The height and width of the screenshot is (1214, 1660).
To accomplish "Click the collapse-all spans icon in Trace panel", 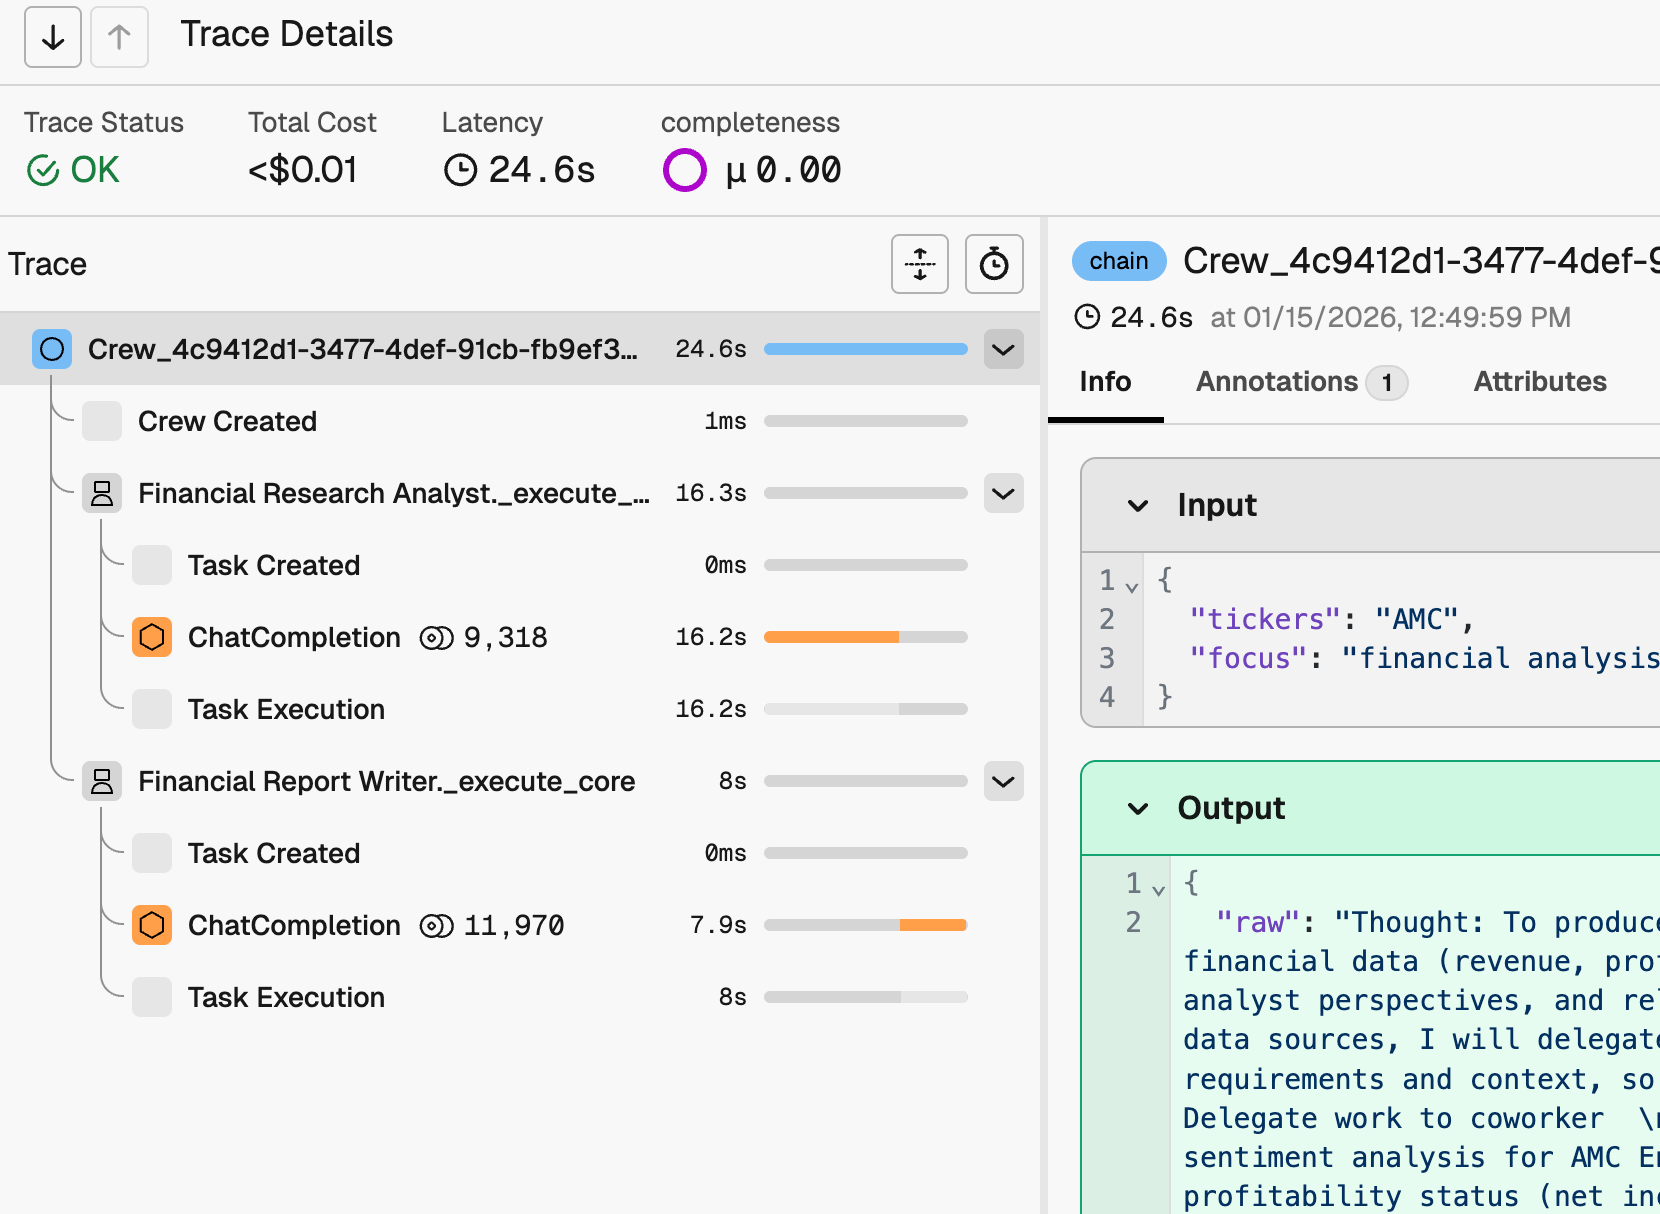I will click(920, 264).
